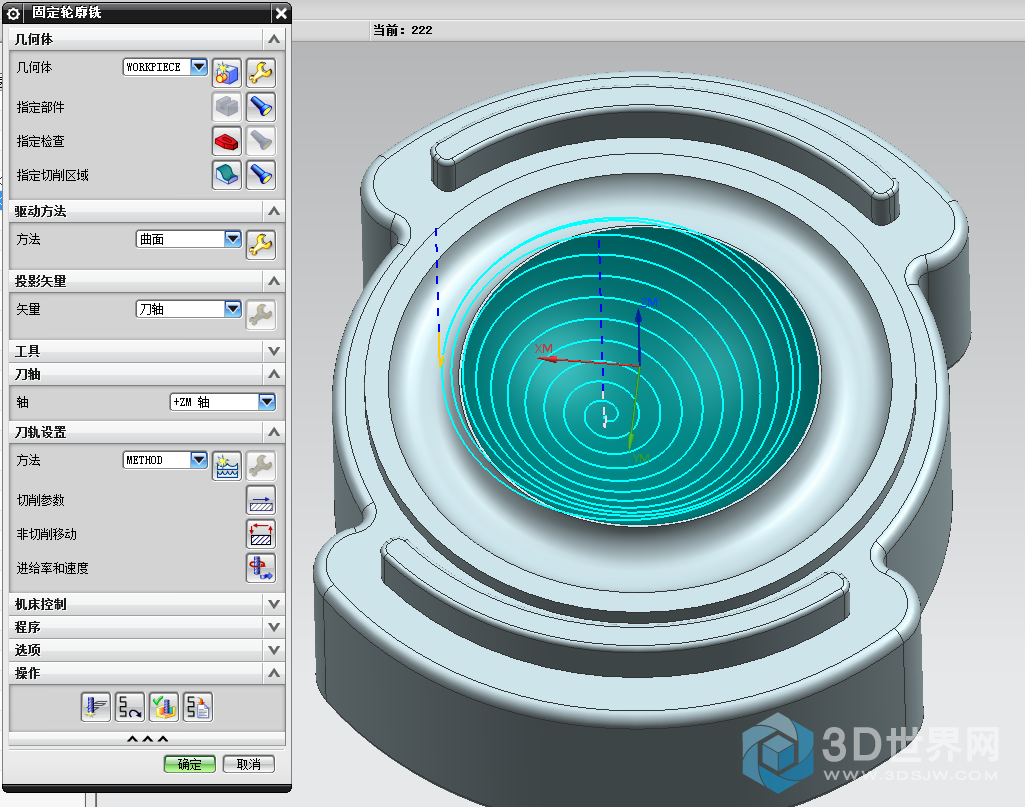This screenshot has height=807, width=1025.
Task: Open the drive method 曲面 dropdown
Action: [x=233, y=239]
